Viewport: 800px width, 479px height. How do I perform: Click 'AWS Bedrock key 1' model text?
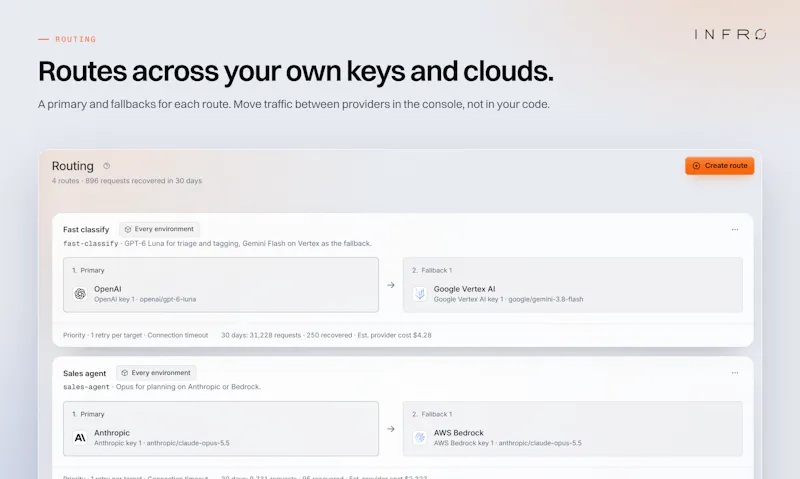click(508, 443)
